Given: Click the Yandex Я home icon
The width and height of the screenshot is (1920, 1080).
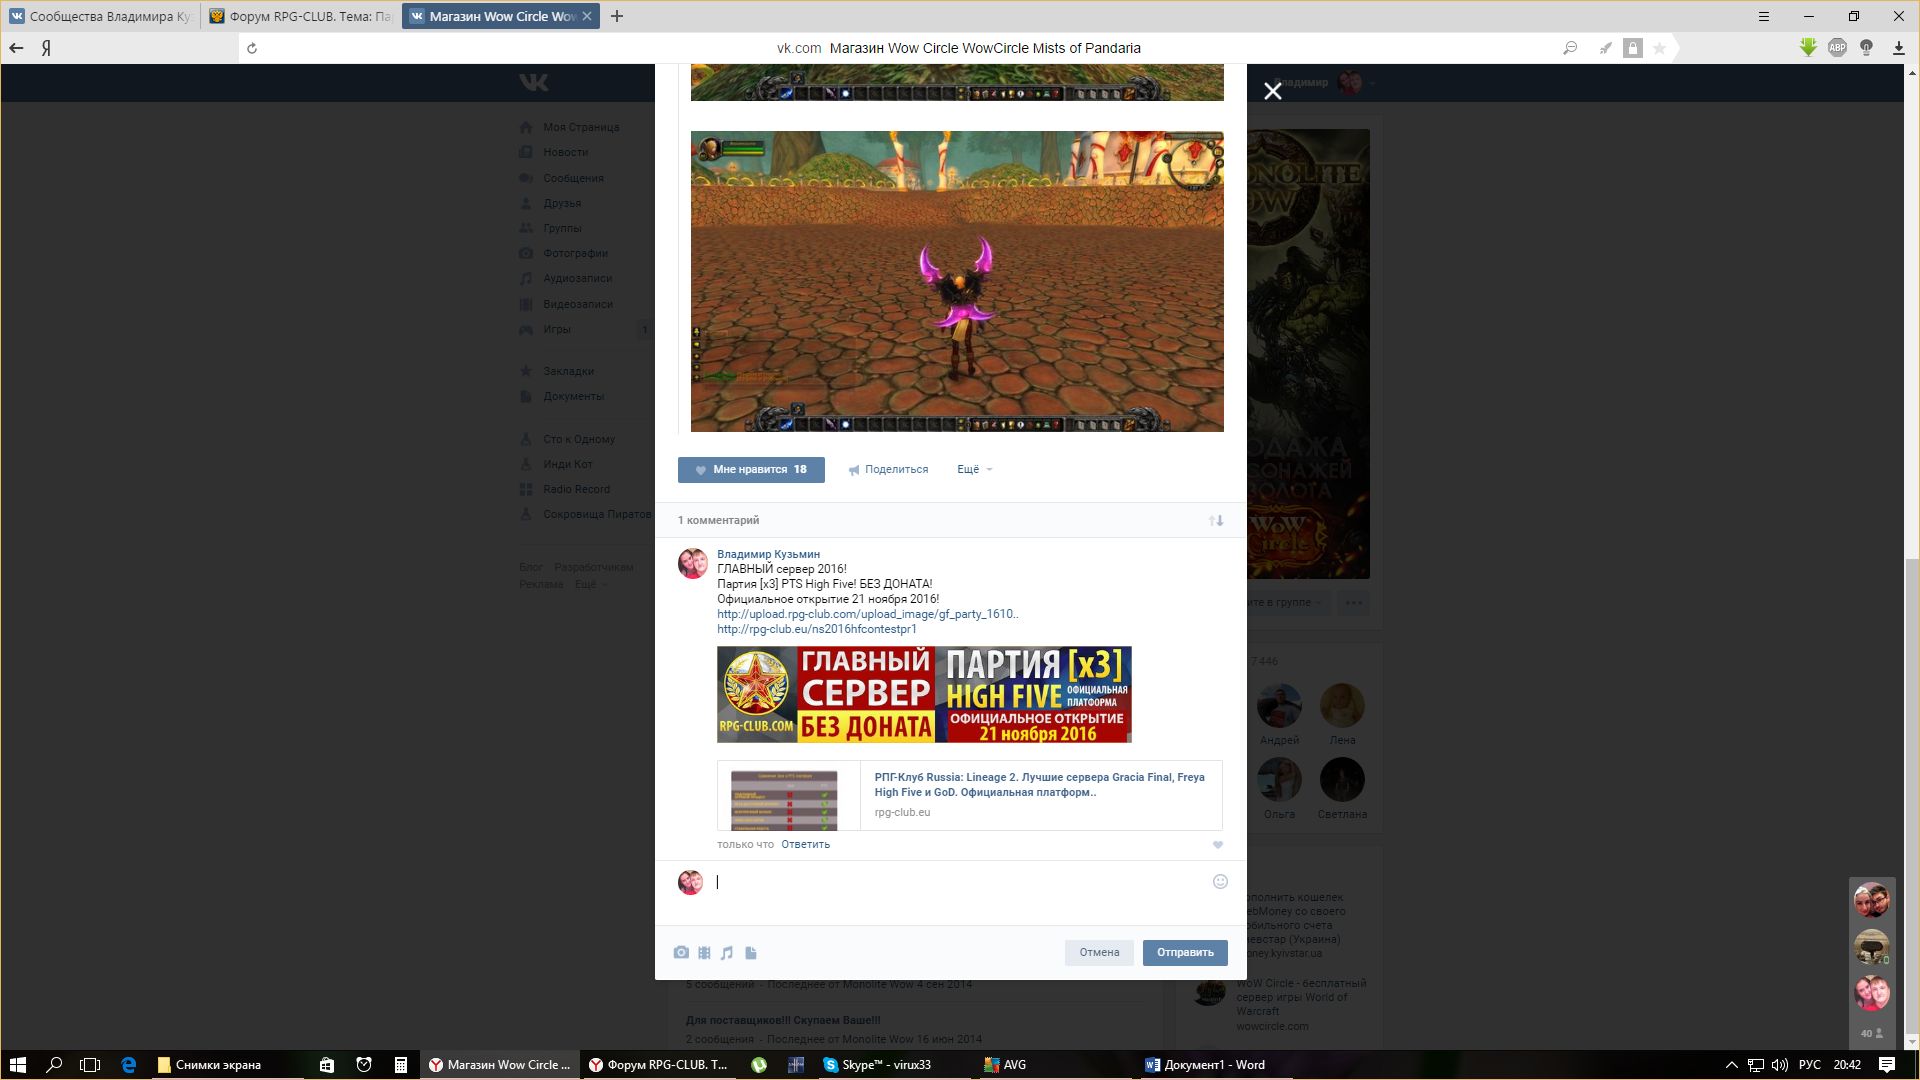Looking at the screenshot, I should point(46,48).
